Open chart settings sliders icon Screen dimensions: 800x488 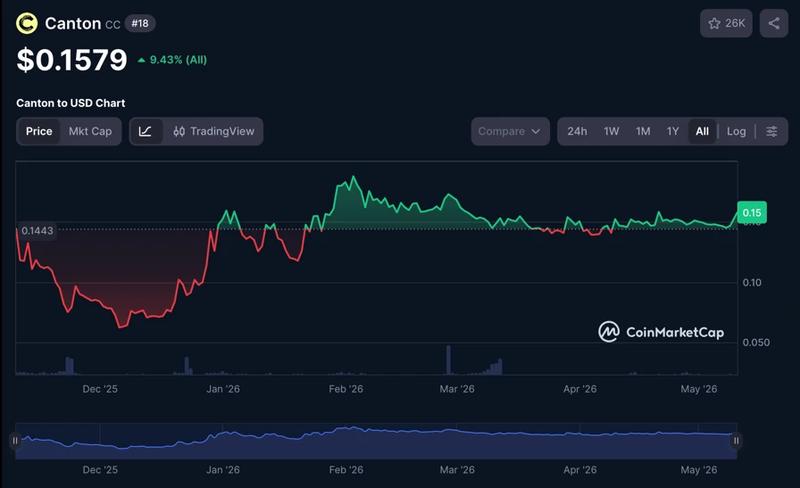771,132
